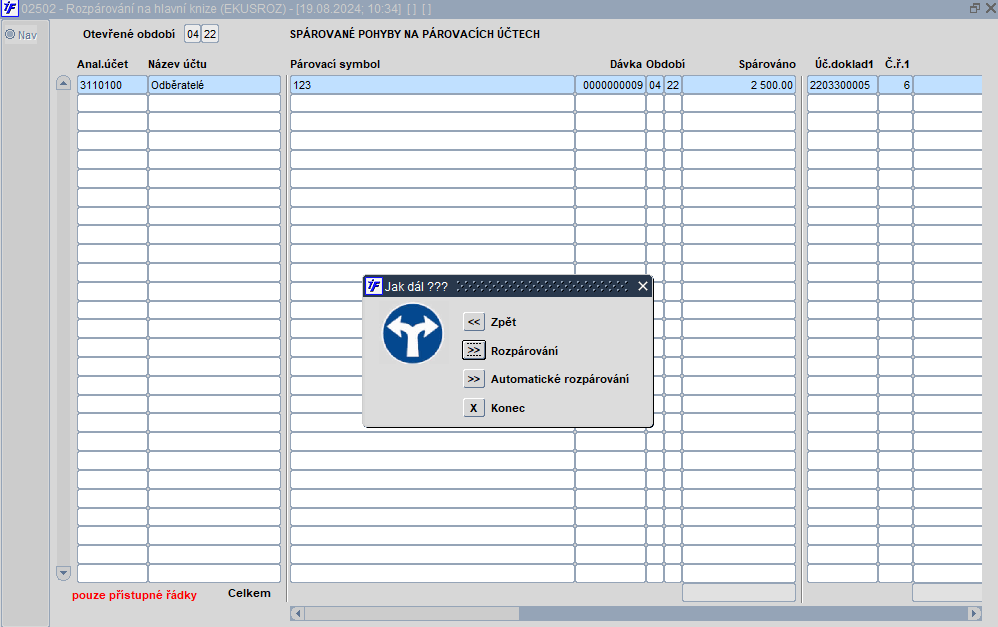Image resolution: width=998 pixels, height=627 pixels.
Task: Click the record scroll up arrow
Action: [63, 83]
